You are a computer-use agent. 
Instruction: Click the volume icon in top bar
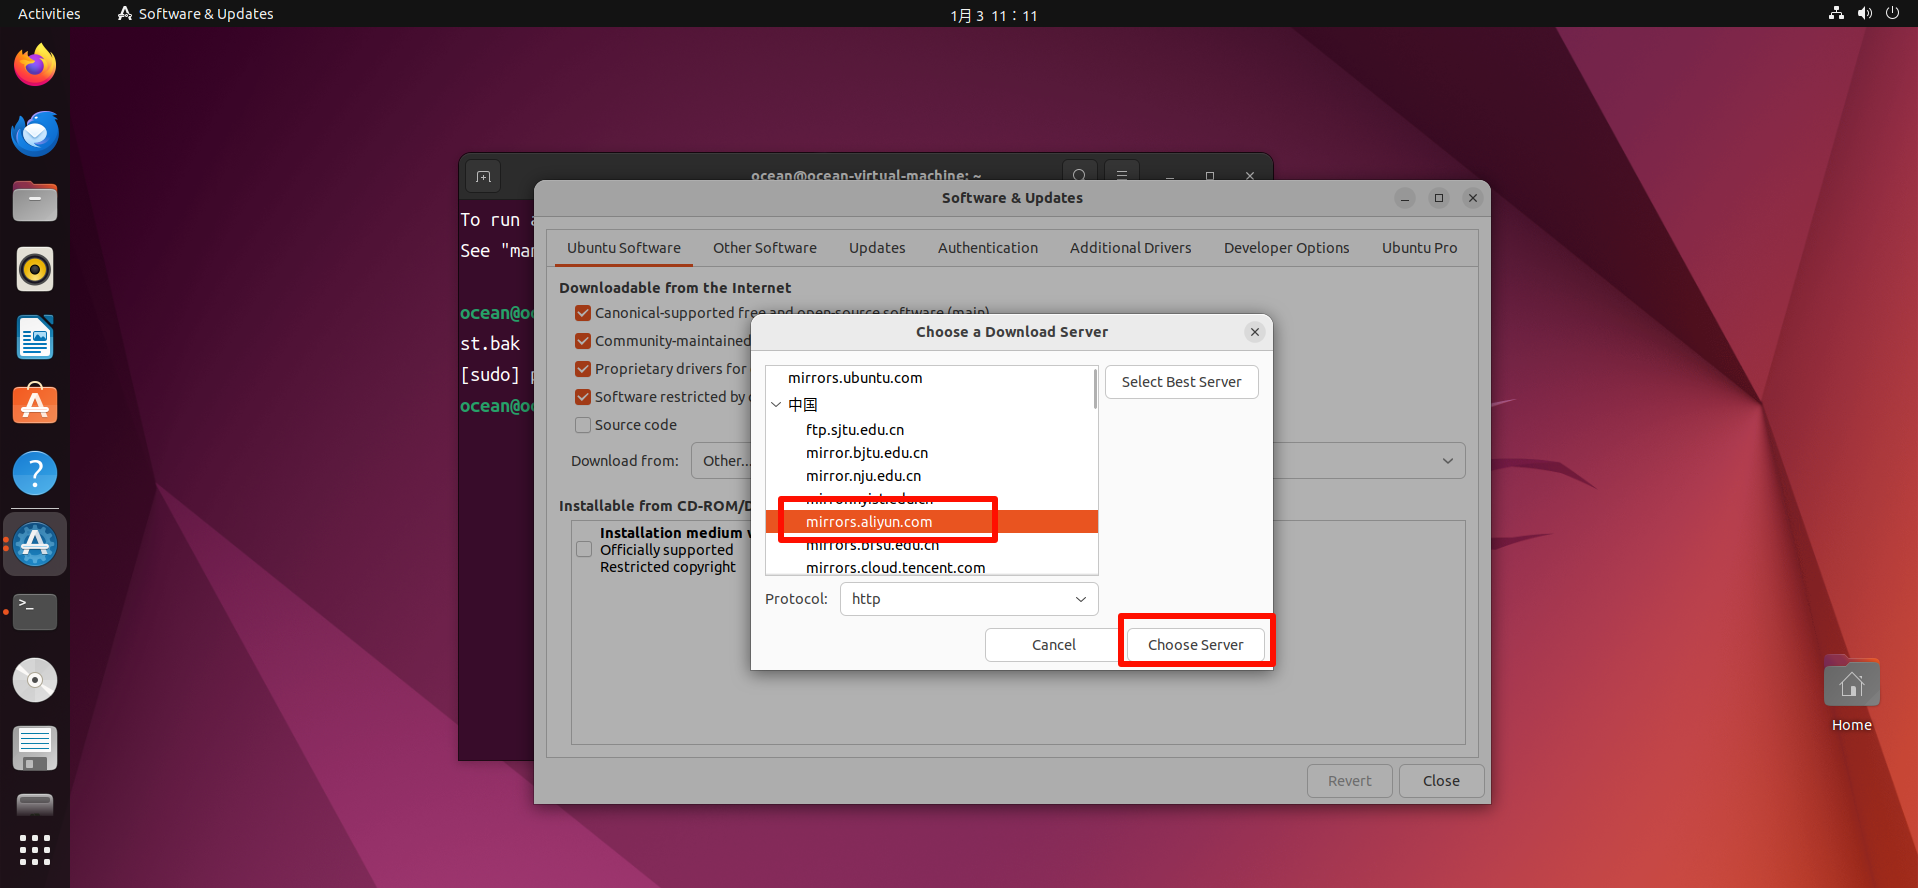tap(1864, 14)
